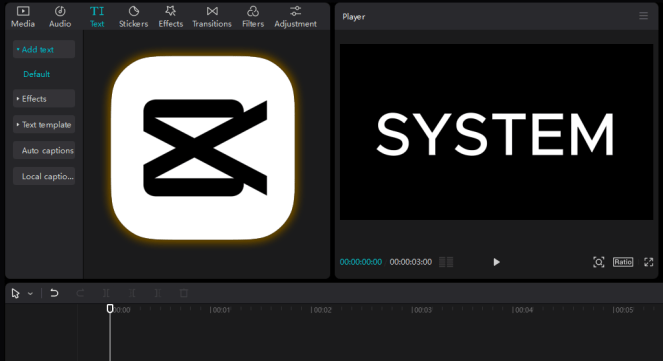Screen dimensions: 663x361
Task: Click the Auto captions button
Action: pyautogui.click(x=44, y=150)
